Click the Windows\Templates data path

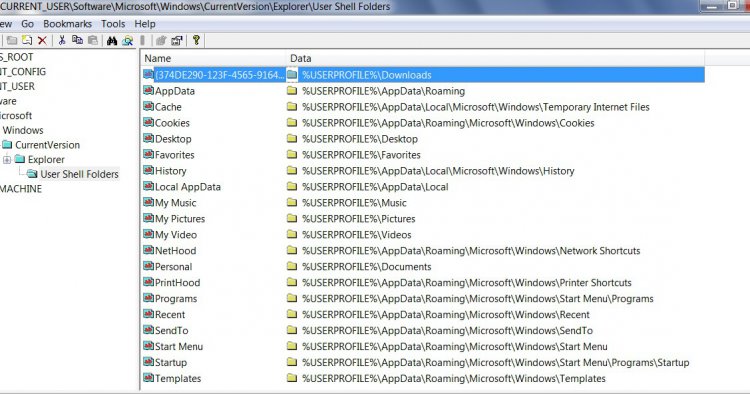pos(453,378)
